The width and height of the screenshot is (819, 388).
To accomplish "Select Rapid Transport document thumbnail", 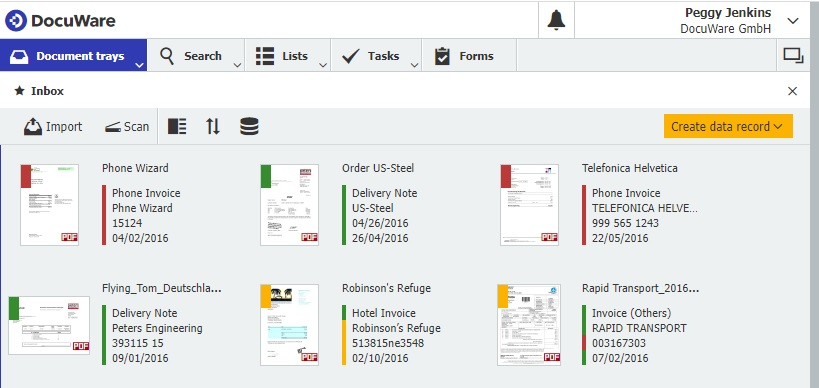I will 529,325.
